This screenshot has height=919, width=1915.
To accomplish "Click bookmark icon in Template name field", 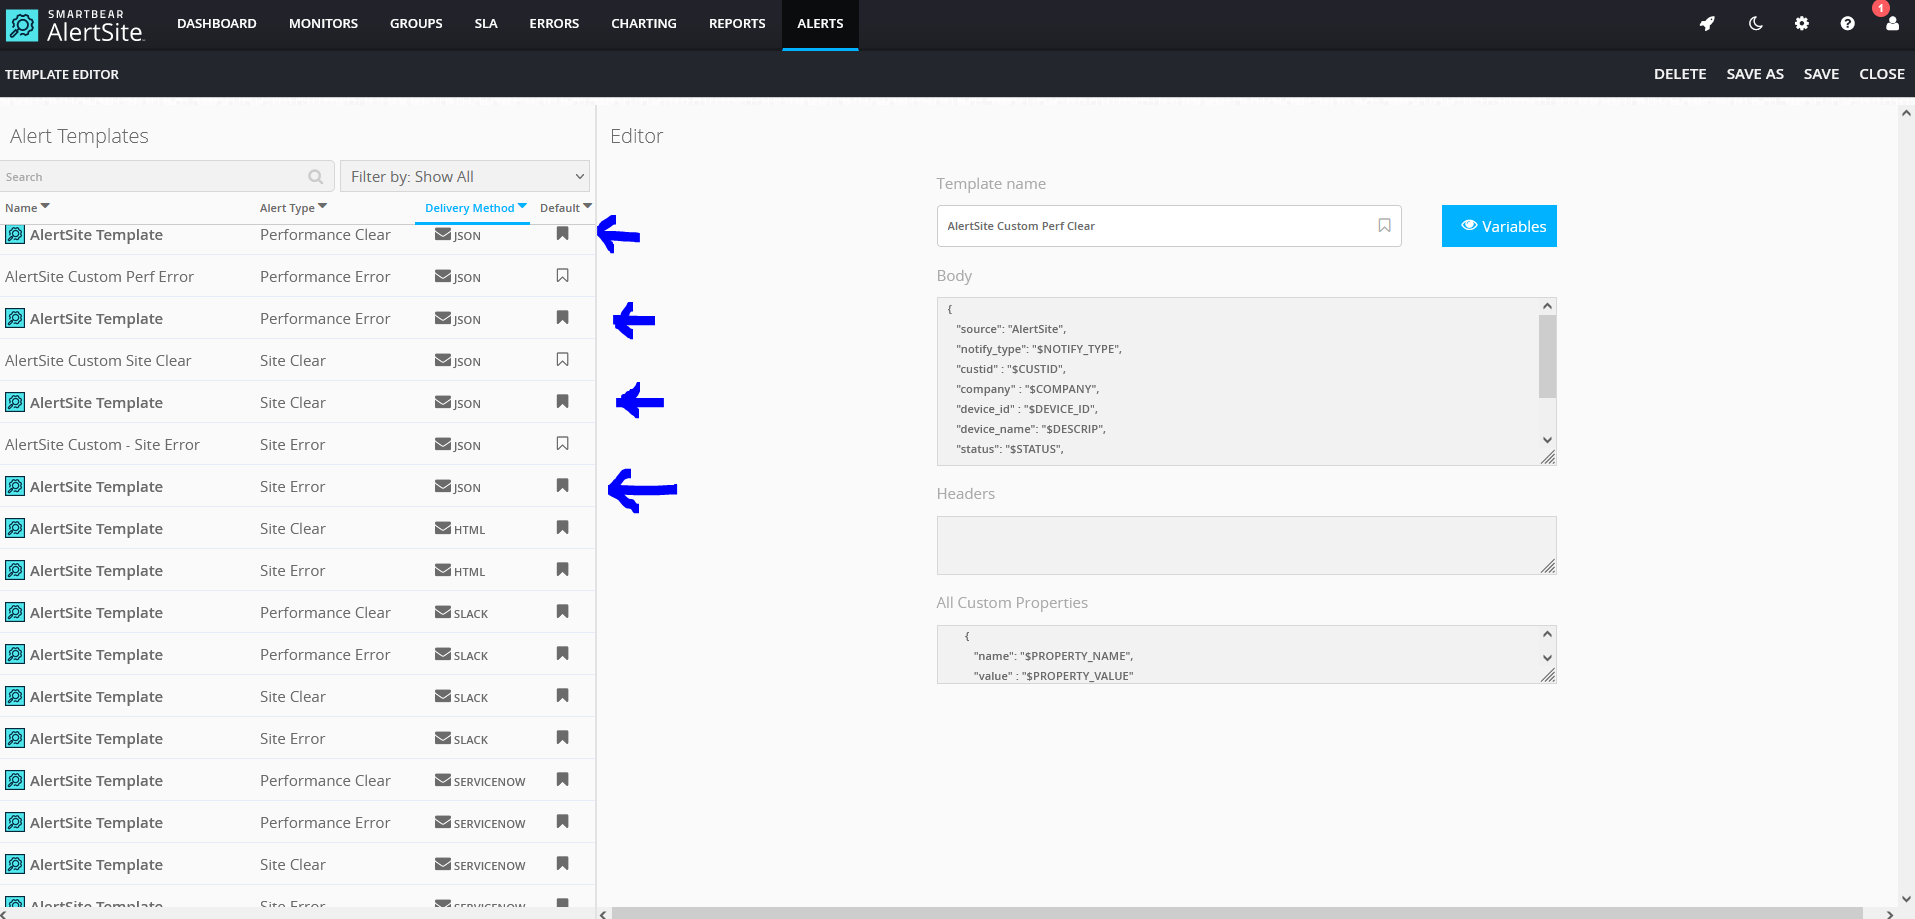I will 1384,226.
